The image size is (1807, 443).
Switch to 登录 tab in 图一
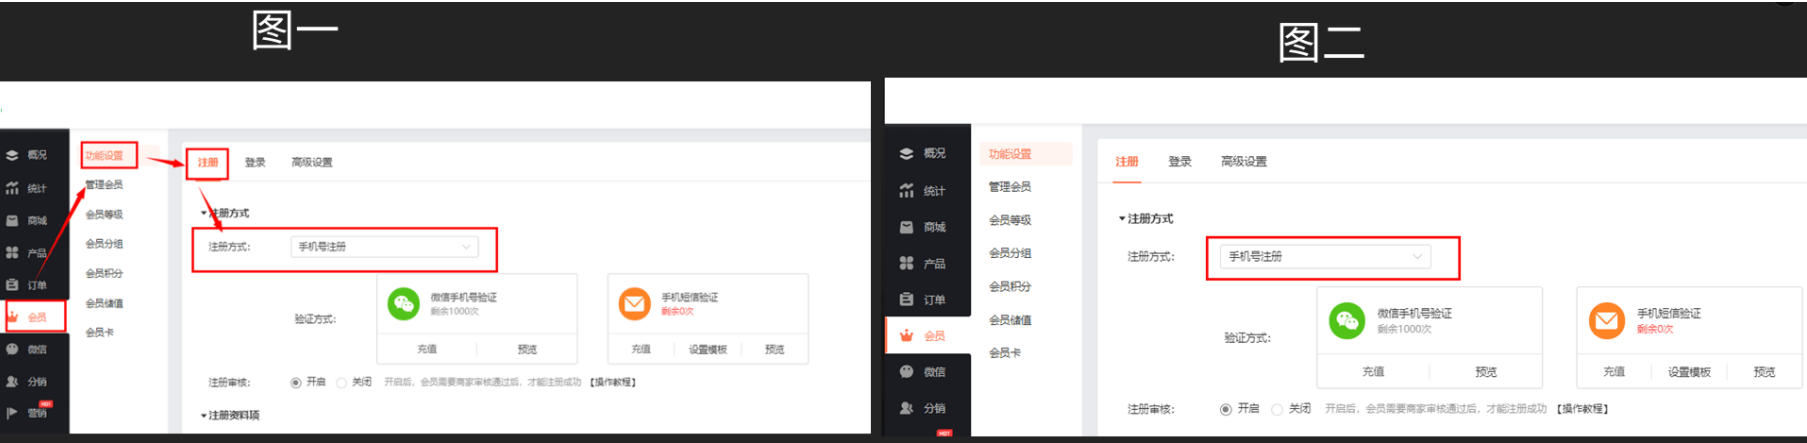(x=255, y=162)
